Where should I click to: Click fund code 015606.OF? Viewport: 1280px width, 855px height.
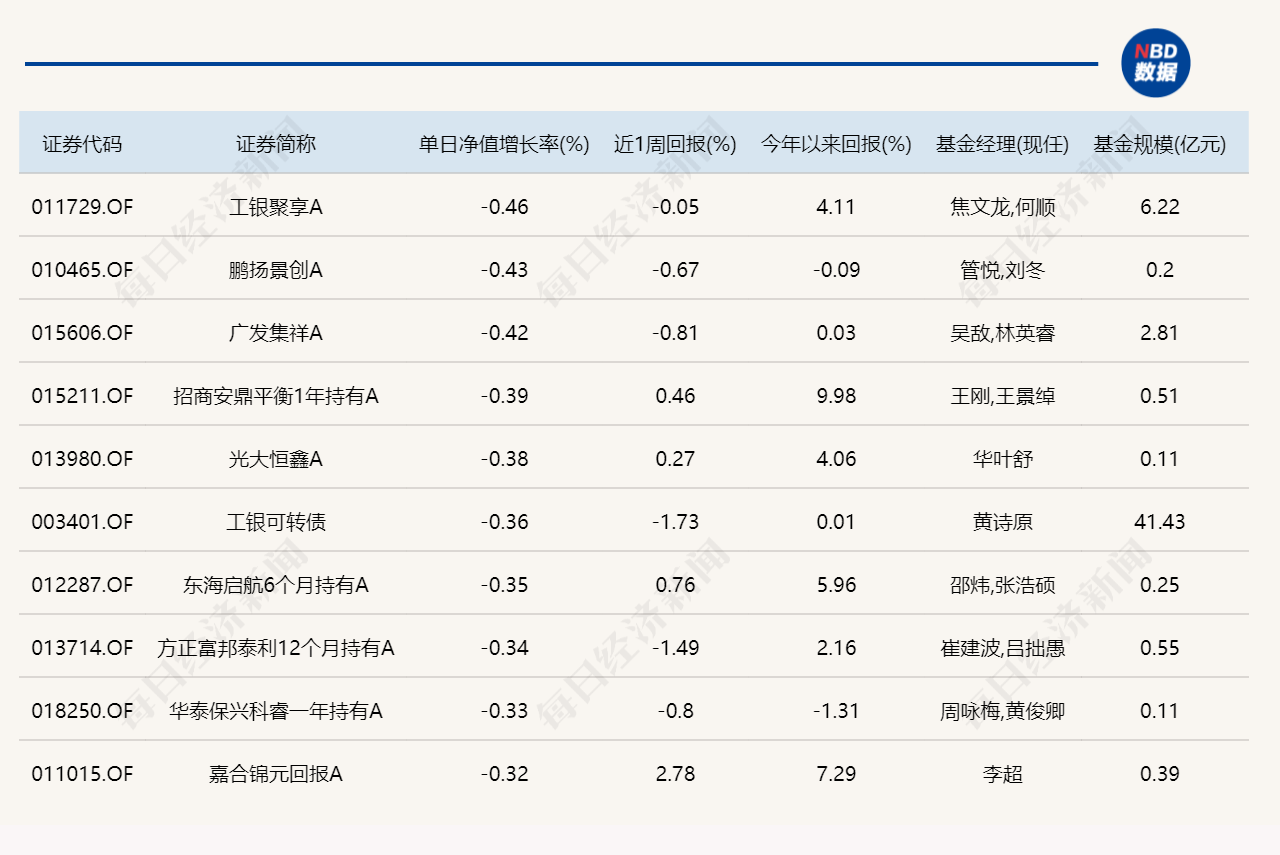(82, 333)
